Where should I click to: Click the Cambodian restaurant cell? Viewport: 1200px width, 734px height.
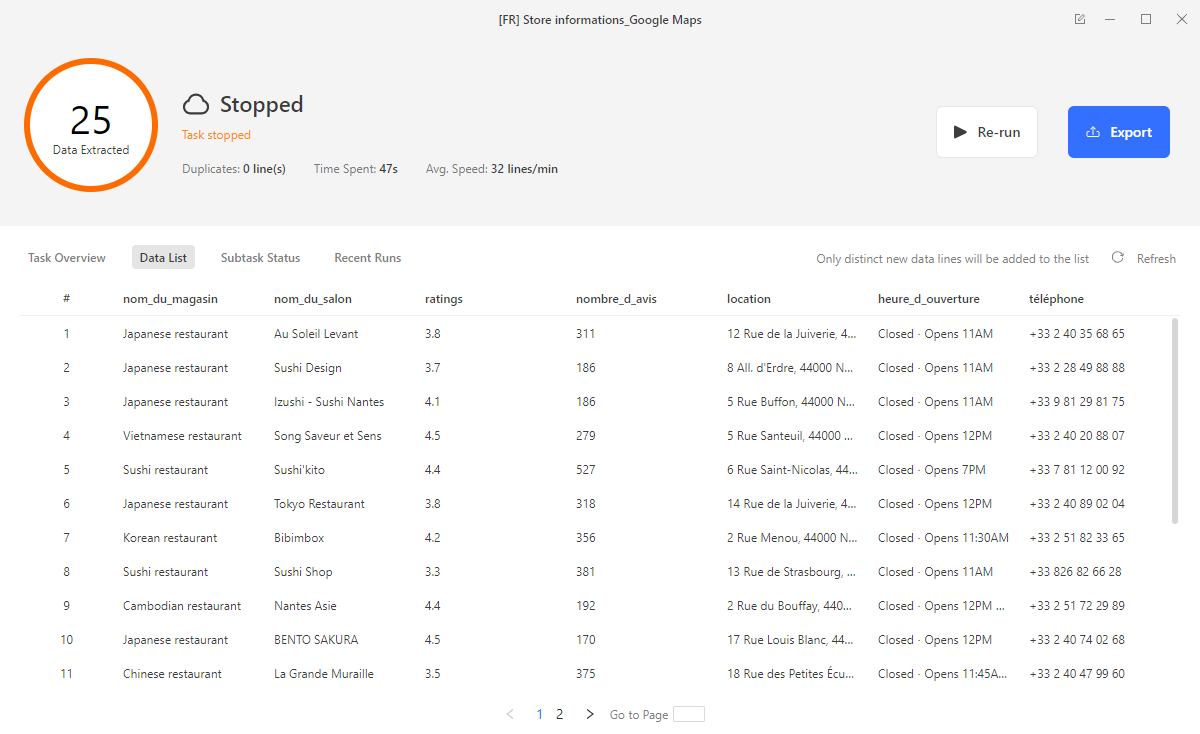pyautogui.click(x=182, y=606)
